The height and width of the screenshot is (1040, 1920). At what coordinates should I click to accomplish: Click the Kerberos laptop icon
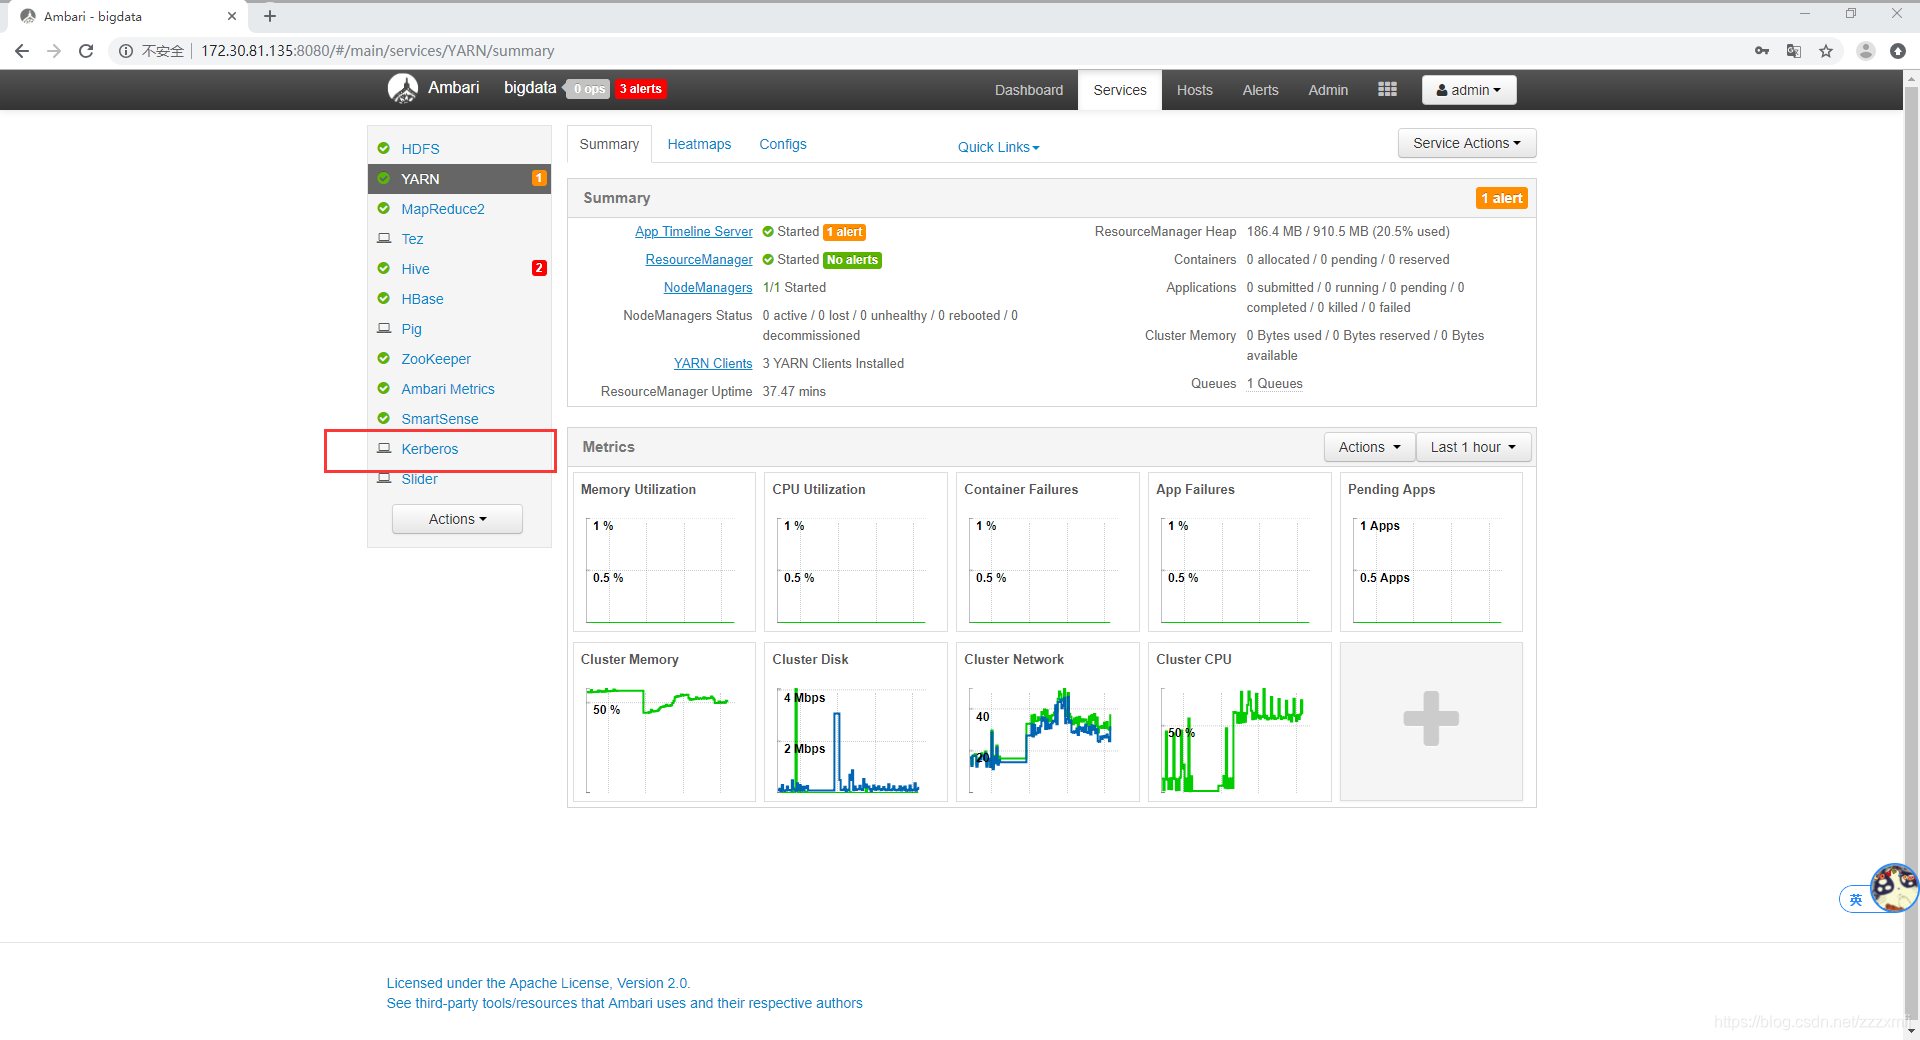point(384,448)
